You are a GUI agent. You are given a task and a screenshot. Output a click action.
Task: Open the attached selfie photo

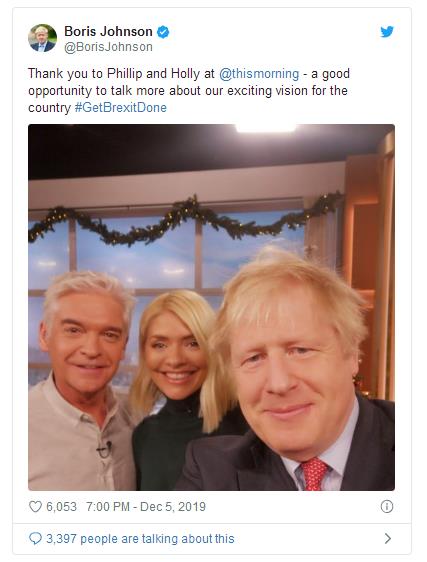click(x=212, y=307)
